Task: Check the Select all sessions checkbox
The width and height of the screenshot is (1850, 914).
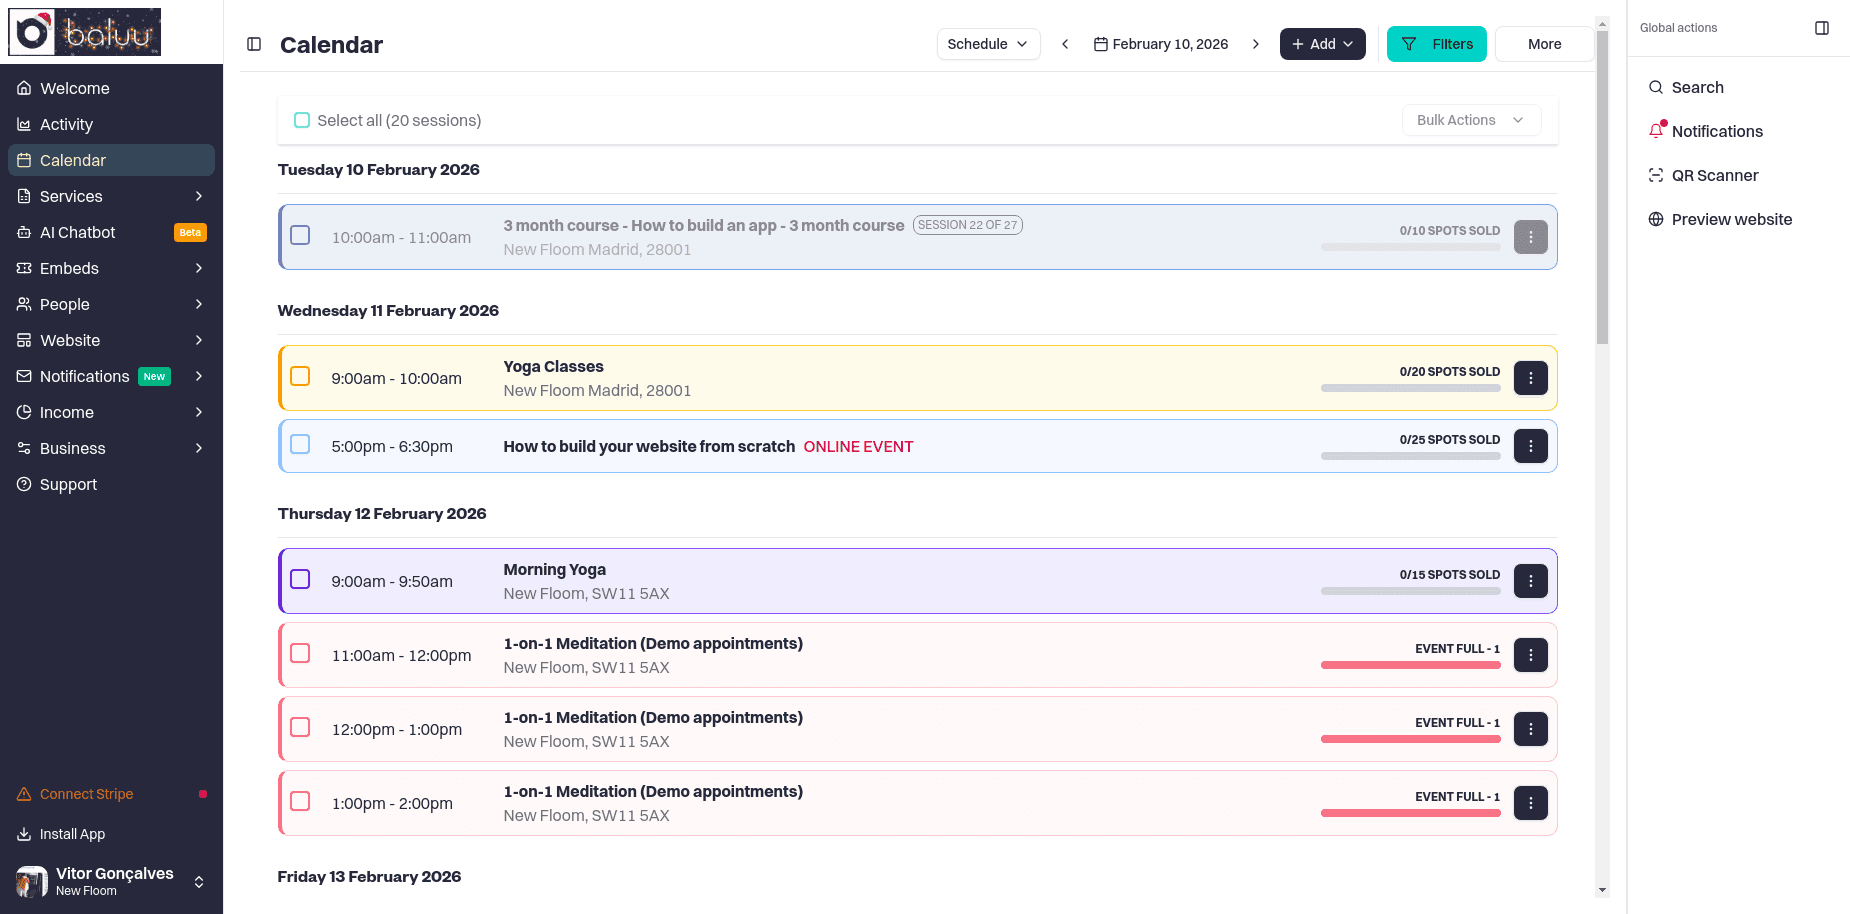Action: pos(302,119)
